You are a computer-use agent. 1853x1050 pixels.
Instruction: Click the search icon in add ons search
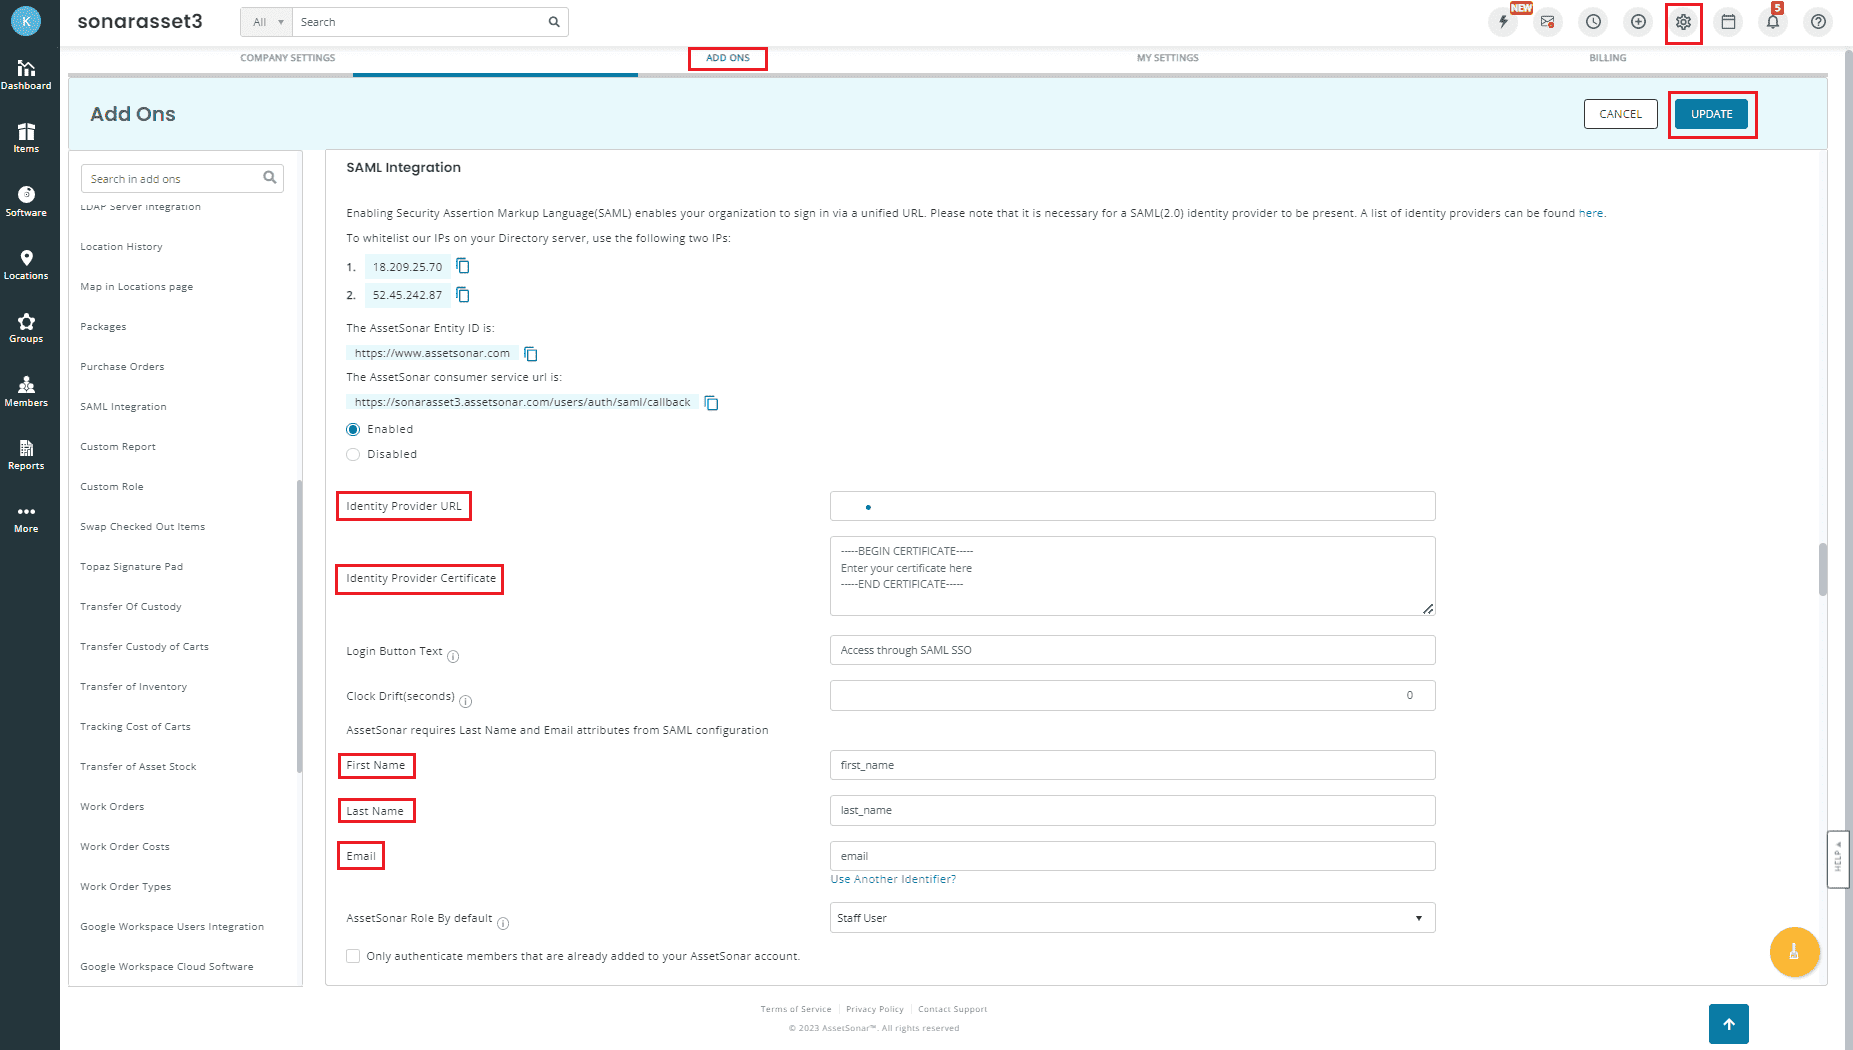click(270, 178)
